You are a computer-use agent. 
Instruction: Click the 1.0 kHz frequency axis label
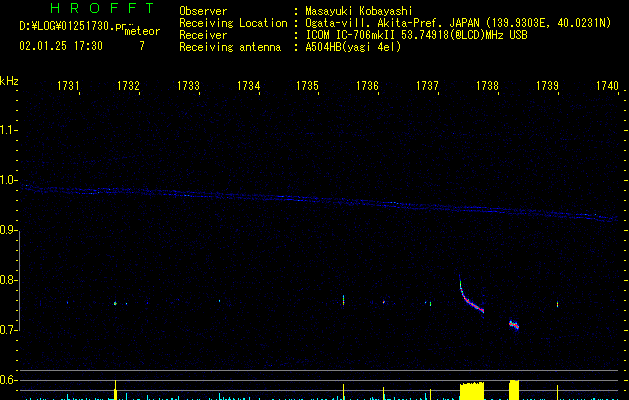coord(7,180)
